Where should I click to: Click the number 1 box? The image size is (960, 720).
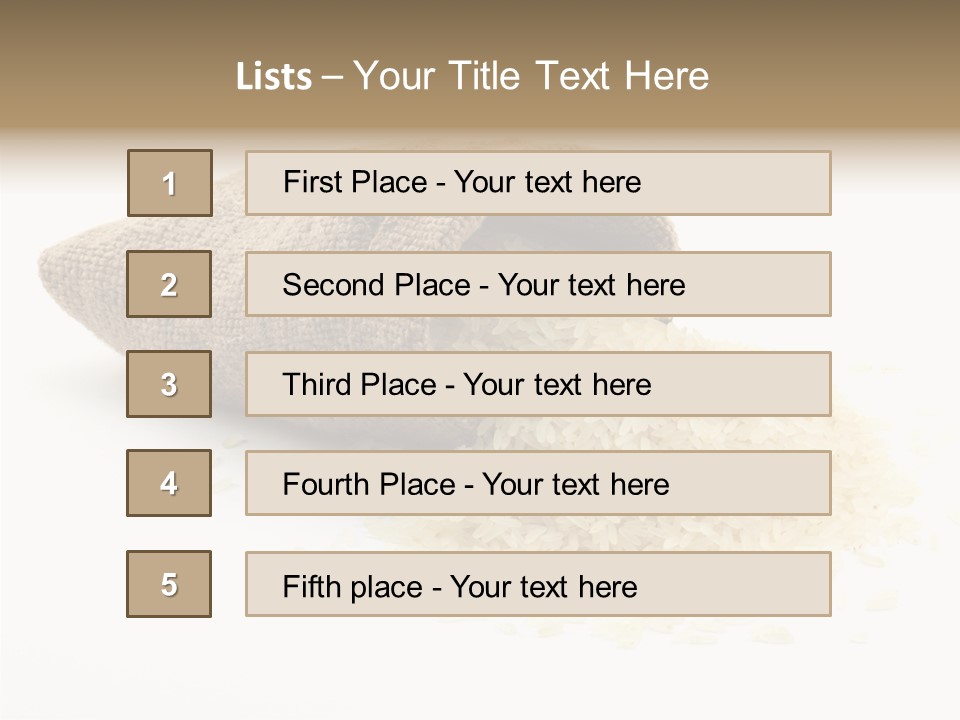click(x=170, y=183)
